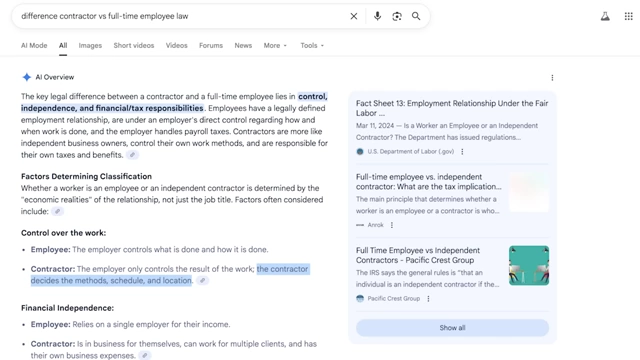Image resolution: width=640 pixels, height=360 pixels.
Task: Start voice search with the microphone icon
Action: (x=378, y=16)
